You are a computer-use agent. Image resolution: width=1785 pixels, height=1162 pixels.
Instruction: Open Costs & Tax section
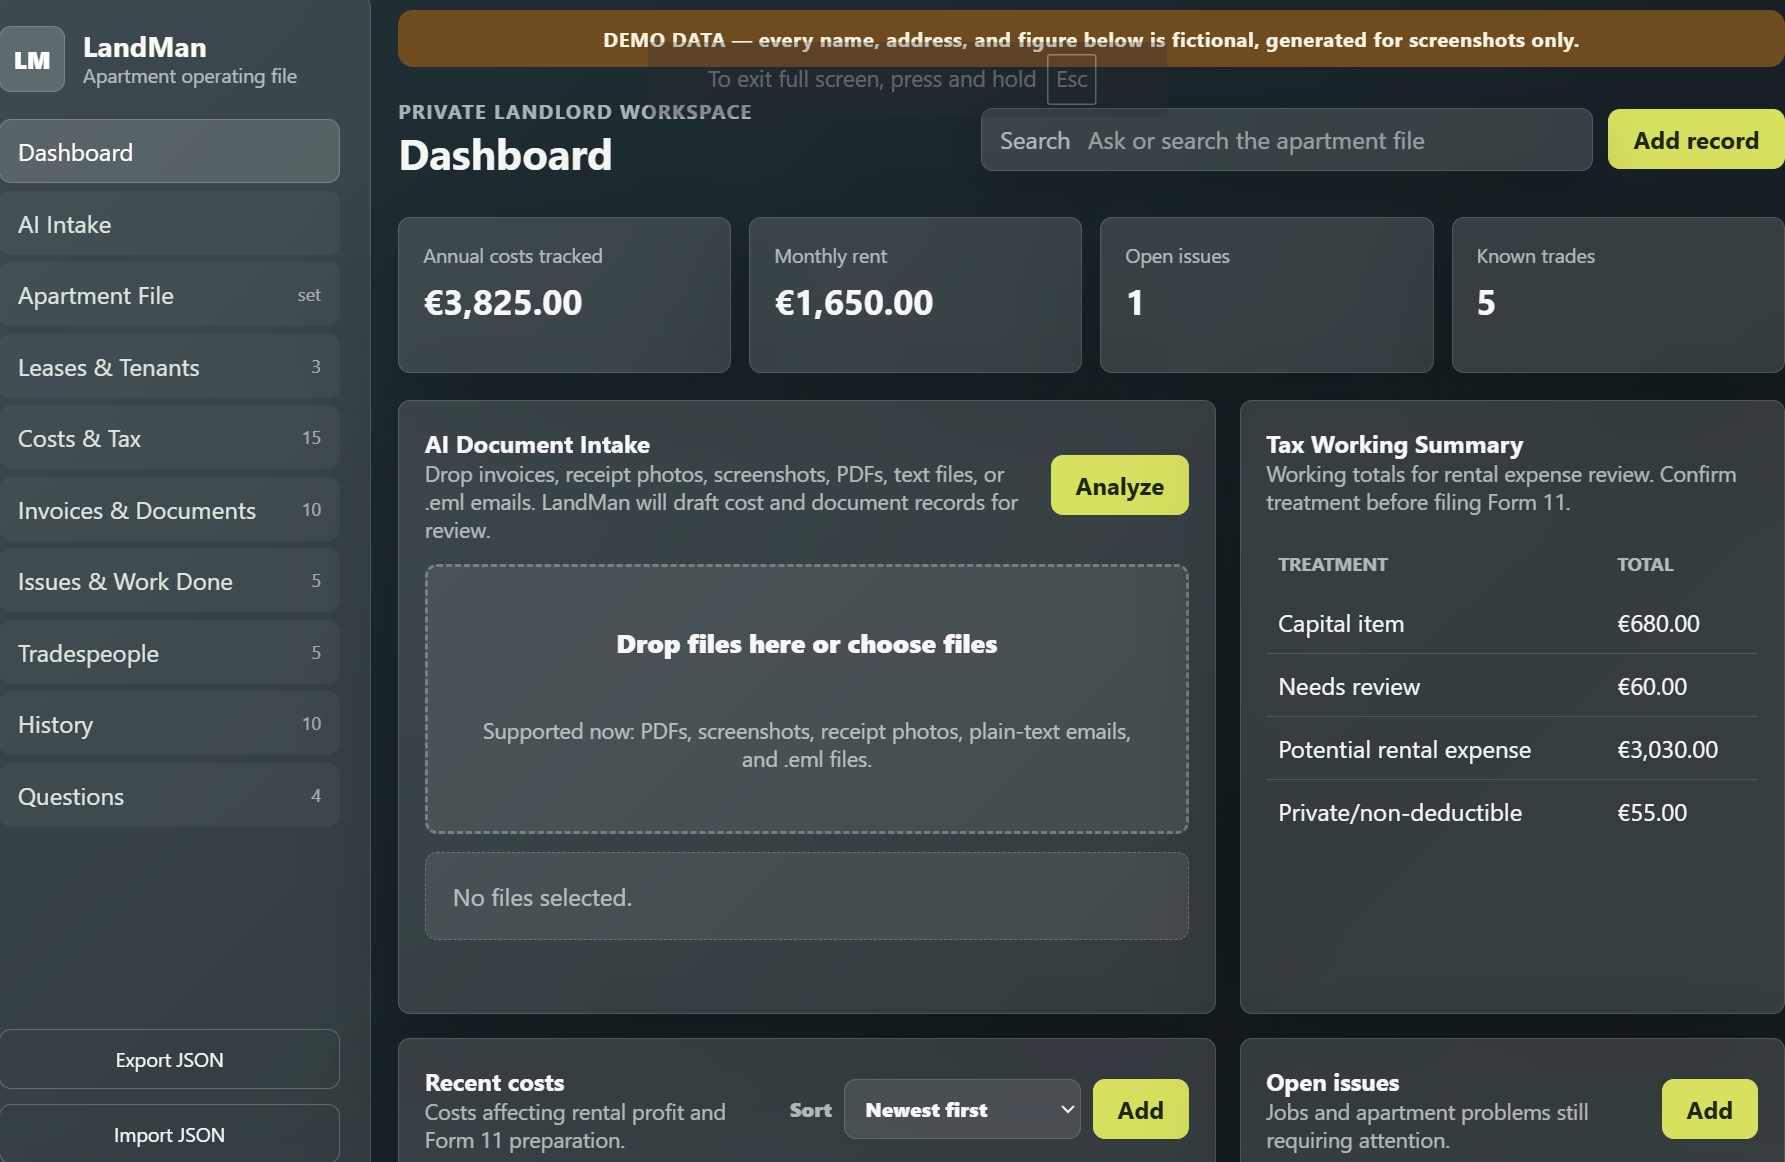click(170, 438)
